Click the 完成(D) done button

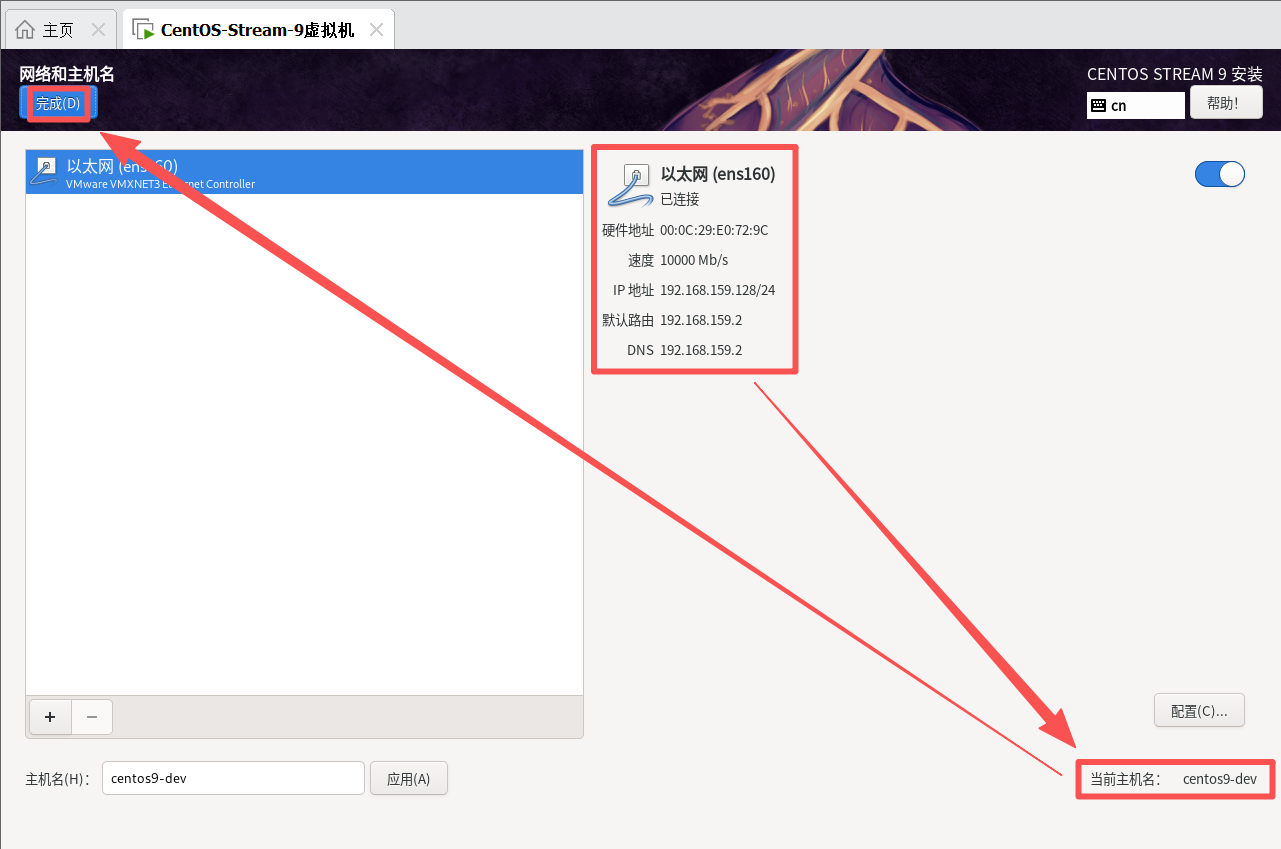58,104
